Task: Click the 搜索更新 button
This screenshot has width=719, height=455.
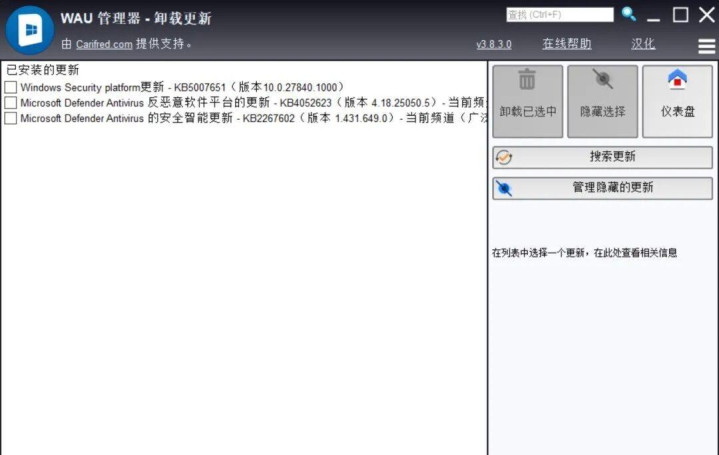Action: (603, 157)
